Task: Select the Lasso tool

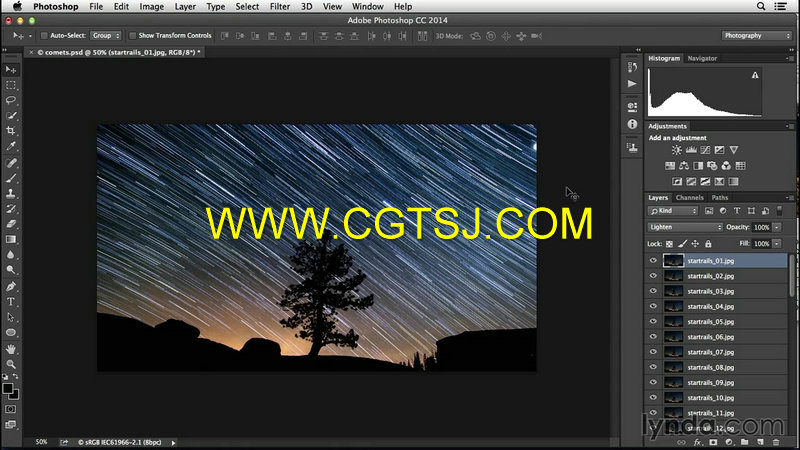Action: click(11, 100)
